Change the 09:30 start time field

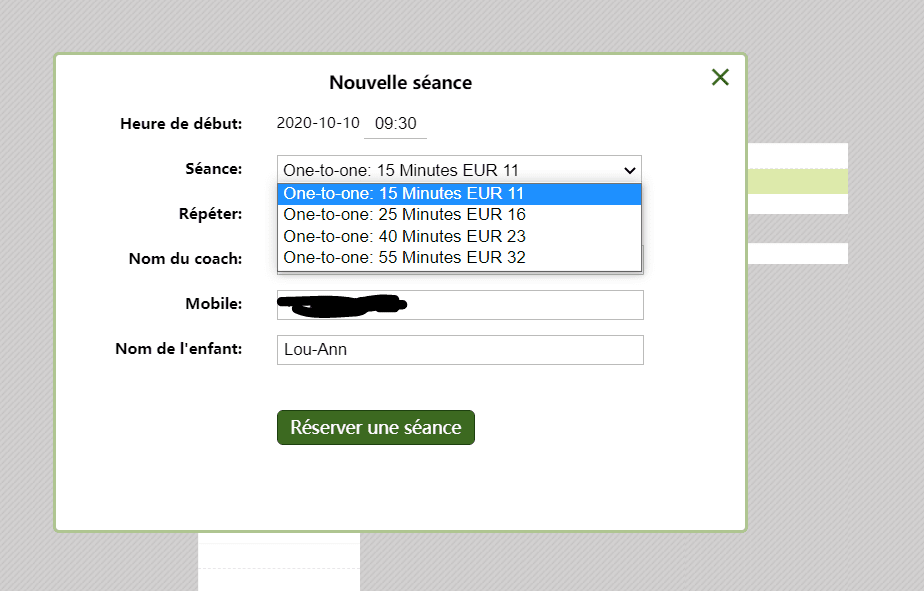[x=395, y=124]
